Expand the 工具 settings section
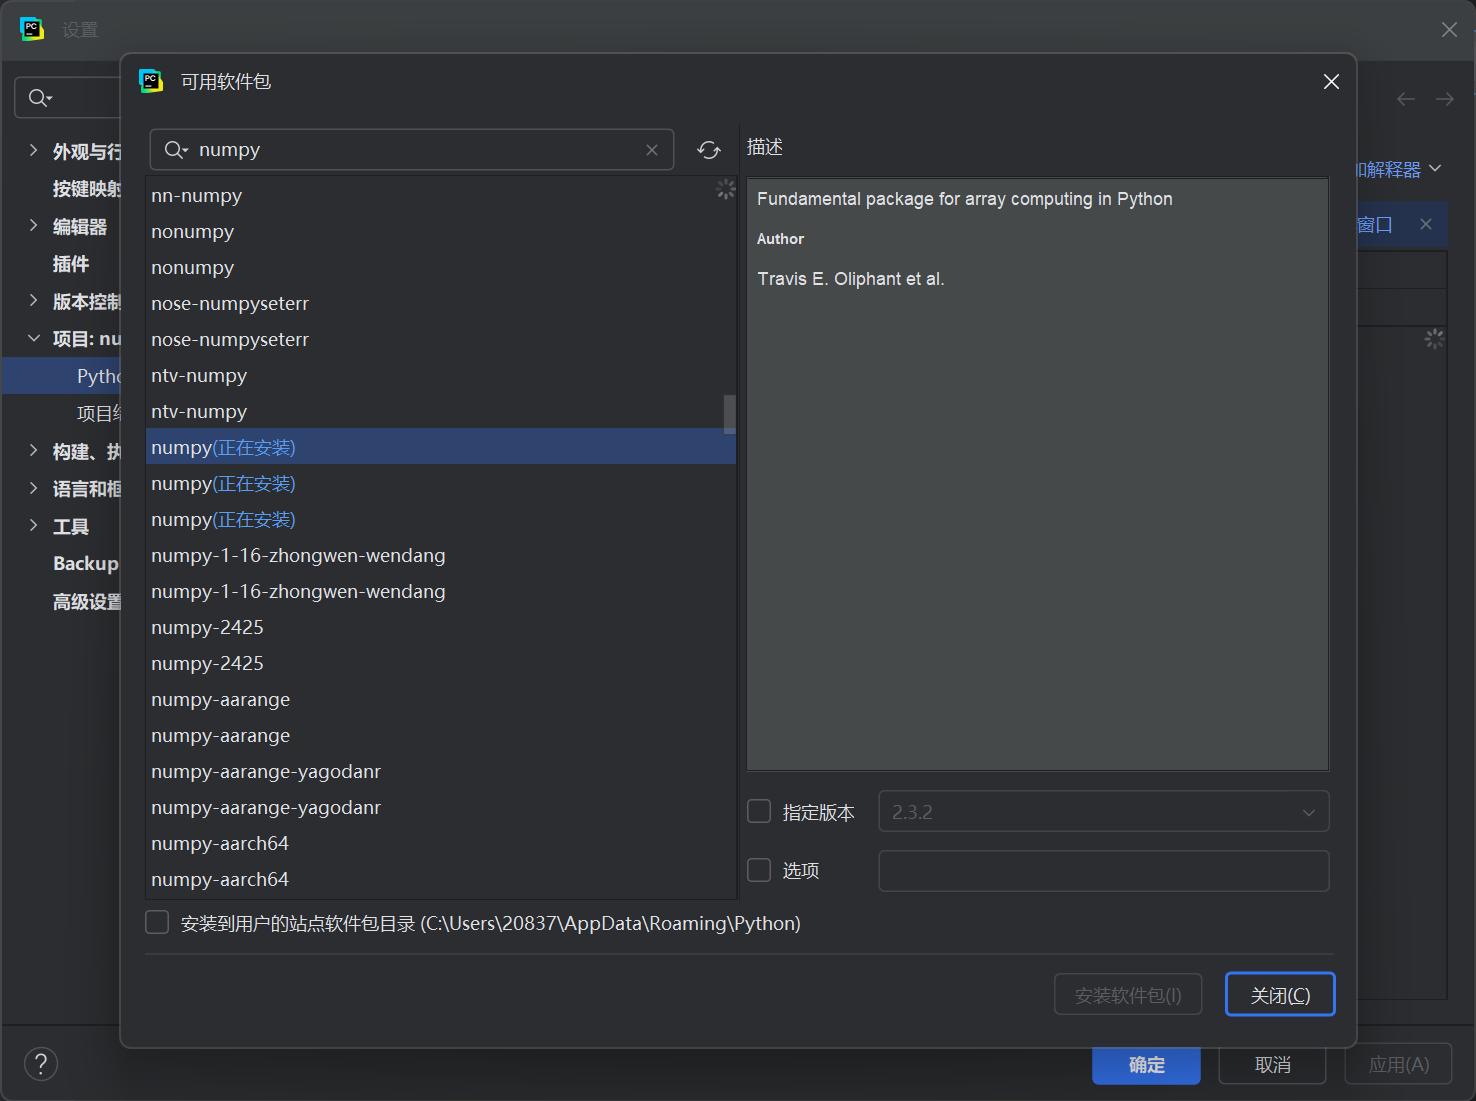 pos(34,526)
